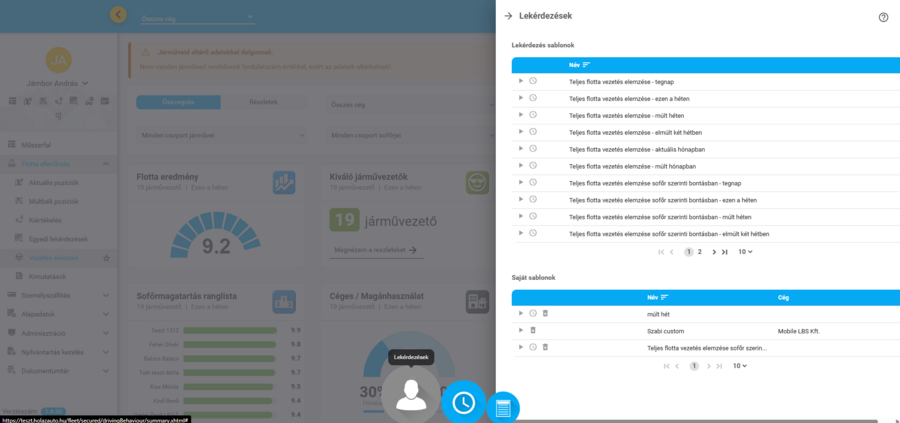
Task: Sort query templates by the Név column
Action: (579, 65)
